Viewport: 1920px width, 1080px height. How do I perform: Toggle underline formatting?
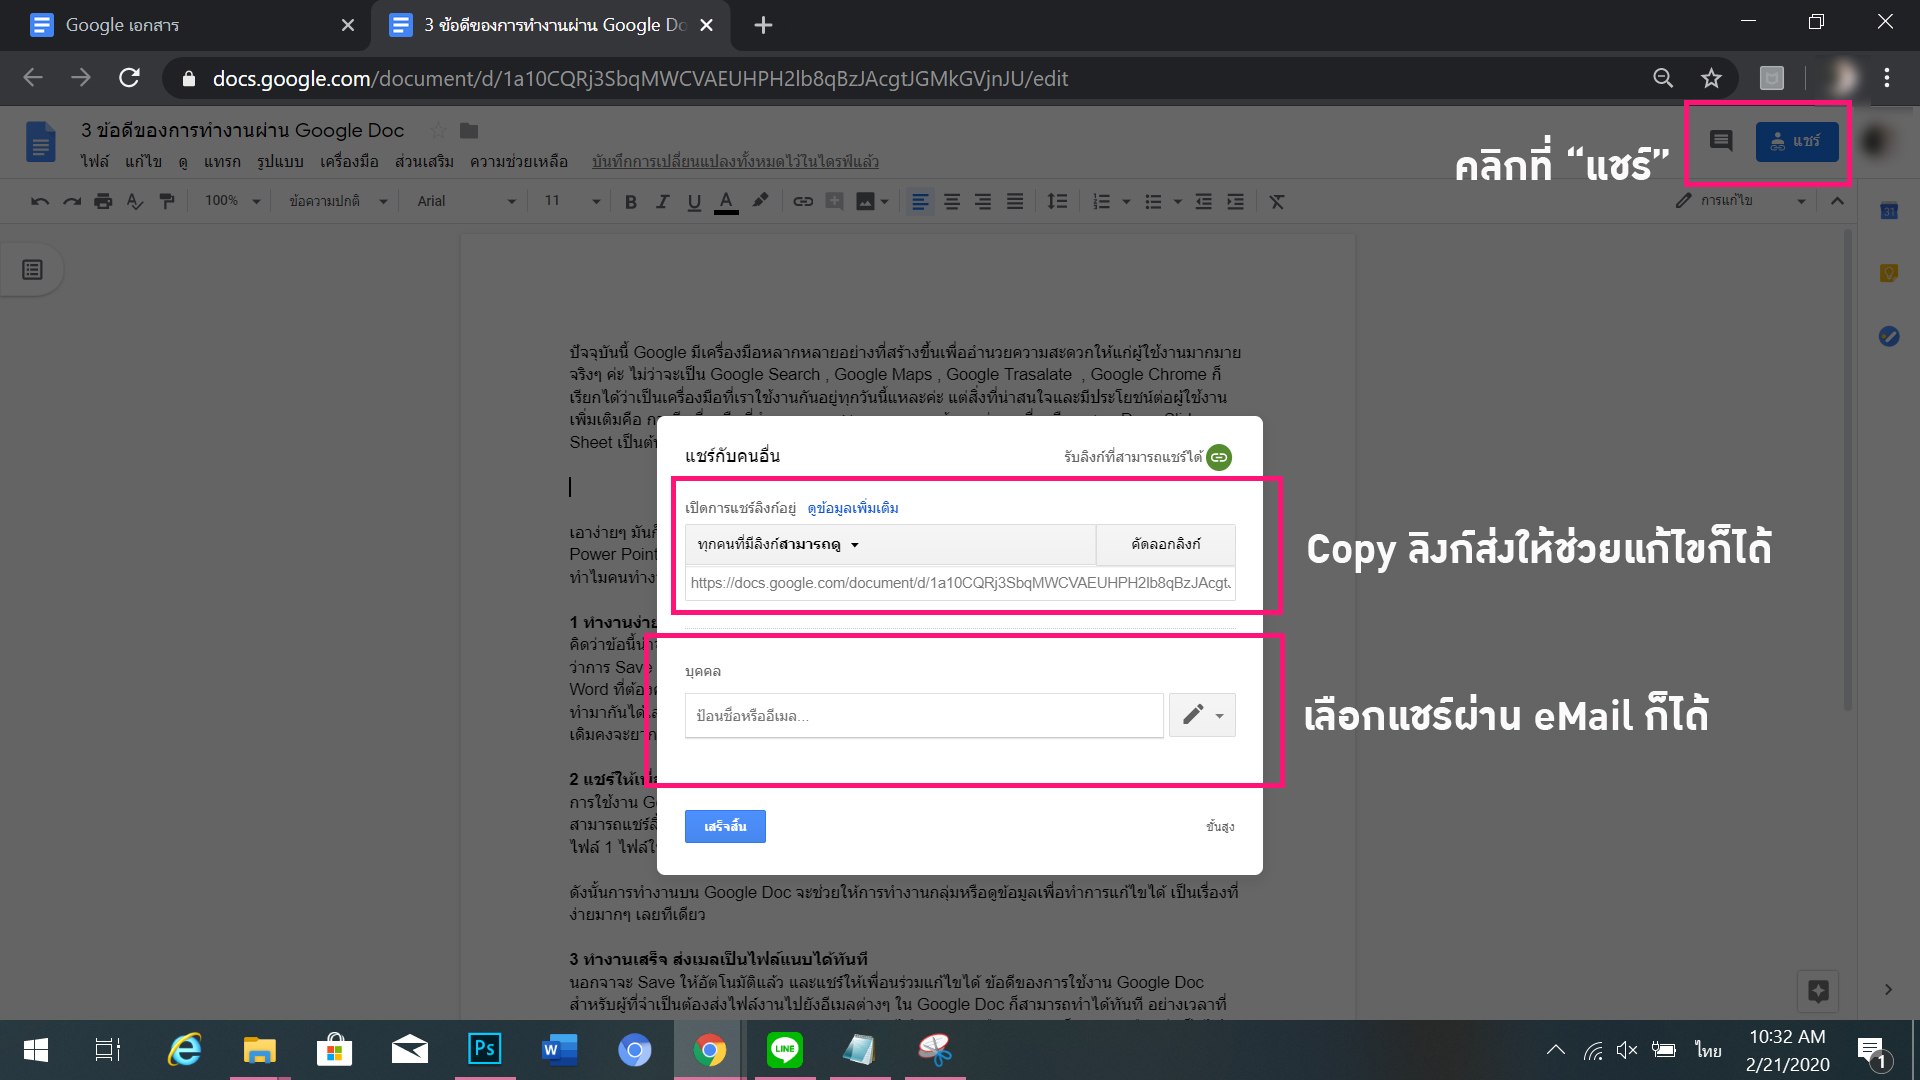click(x=693, y=201)
